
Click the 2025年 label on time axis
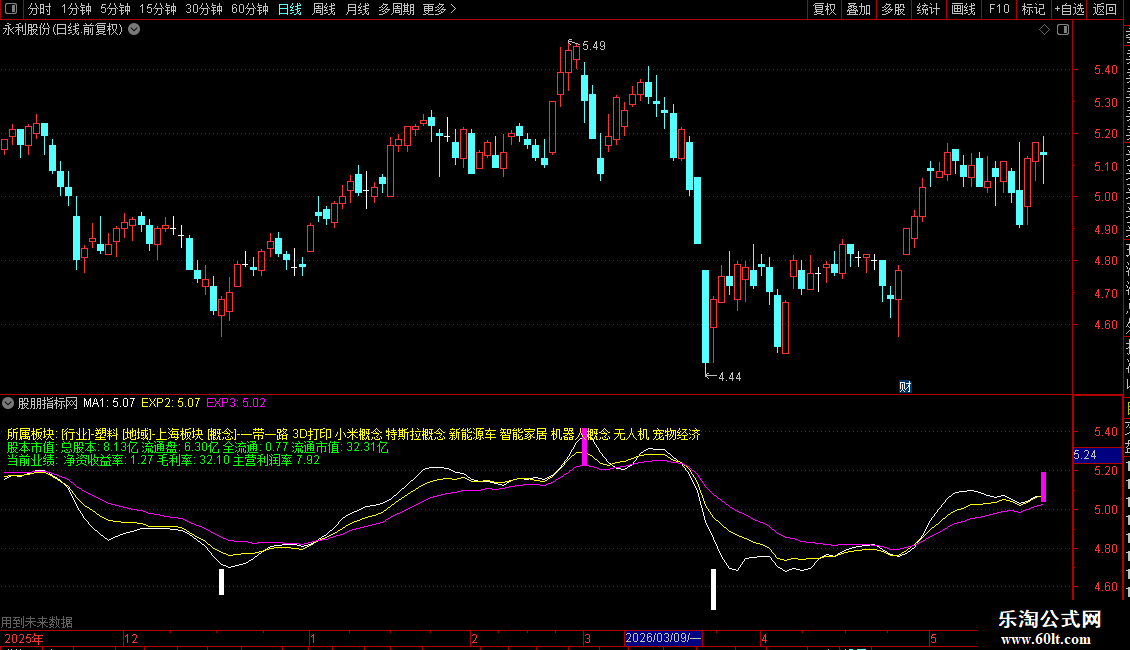point(24,638)
